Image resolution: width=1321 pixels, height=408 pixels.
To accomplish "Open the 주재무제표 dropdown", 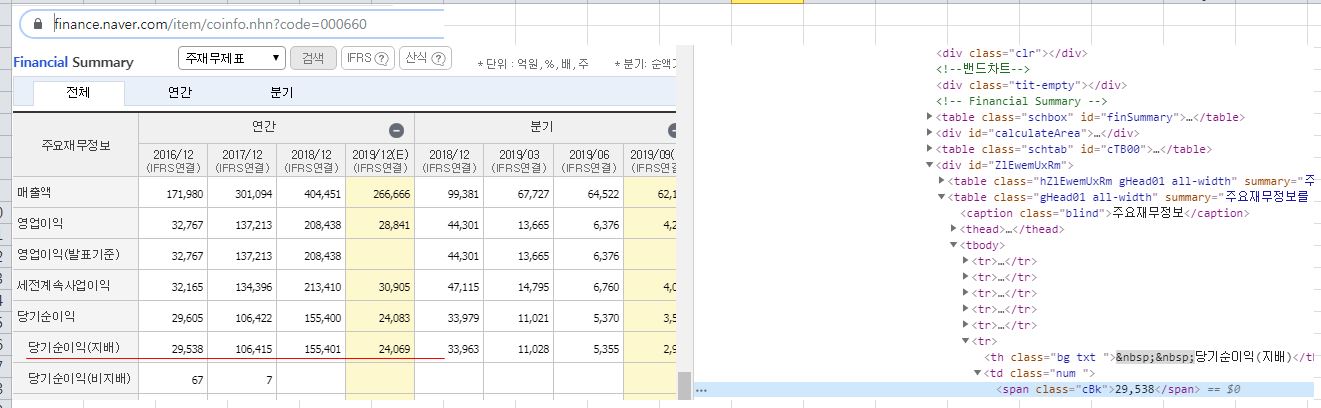I will click(232, 58).
